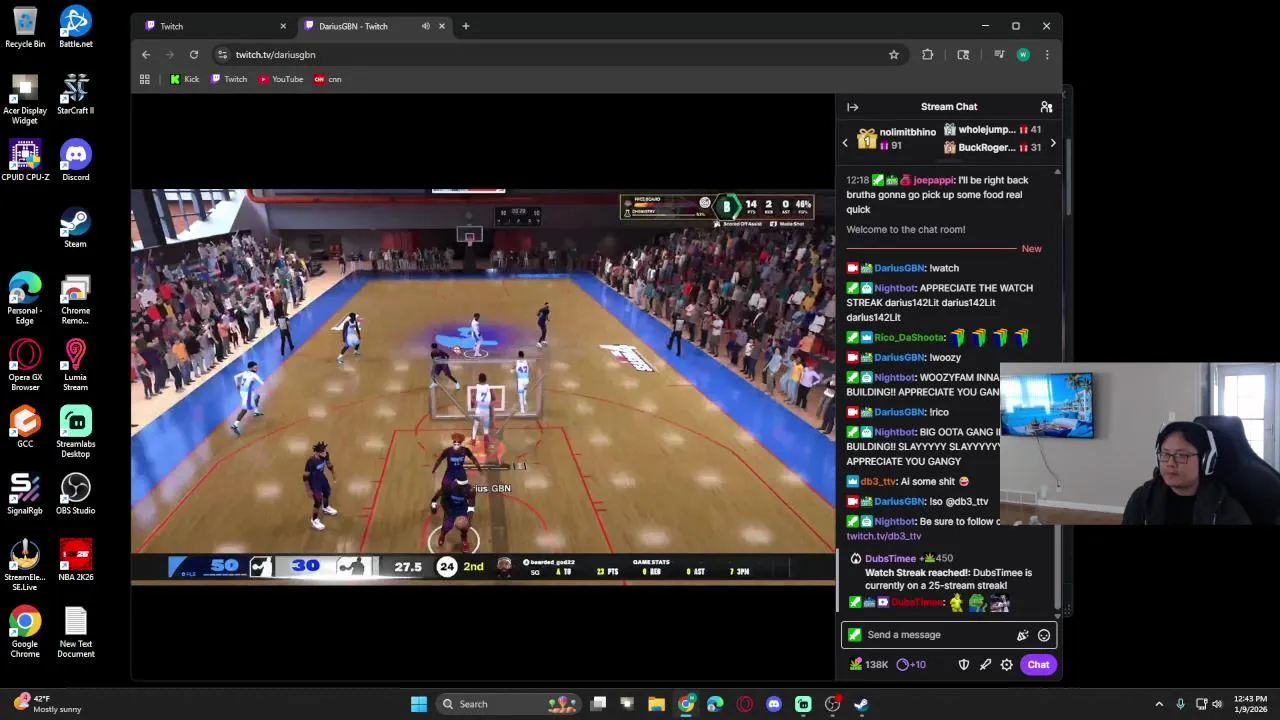Show next gifter leaderboard entry

1052,143
